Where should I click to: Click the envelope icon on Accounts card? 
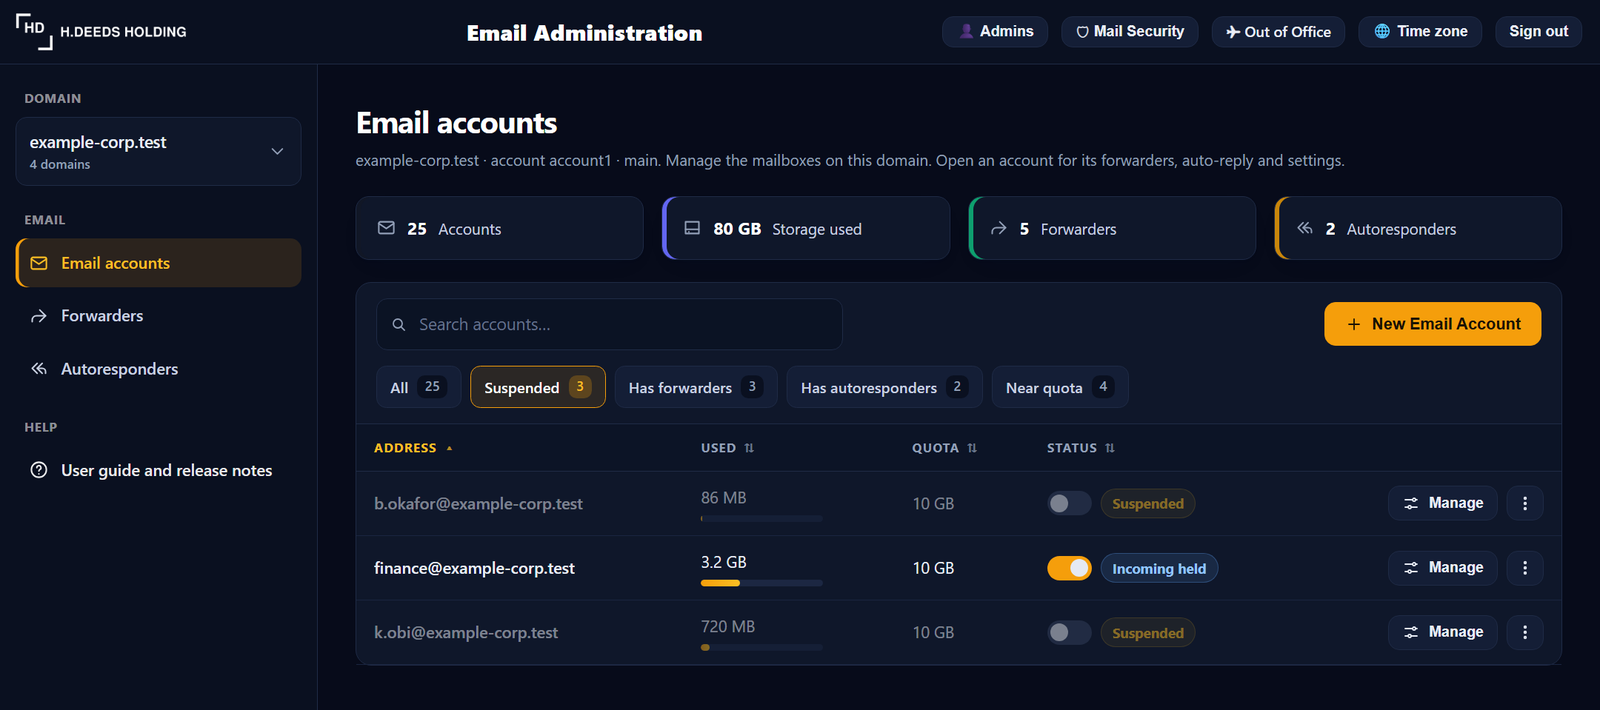click(386, 228)
